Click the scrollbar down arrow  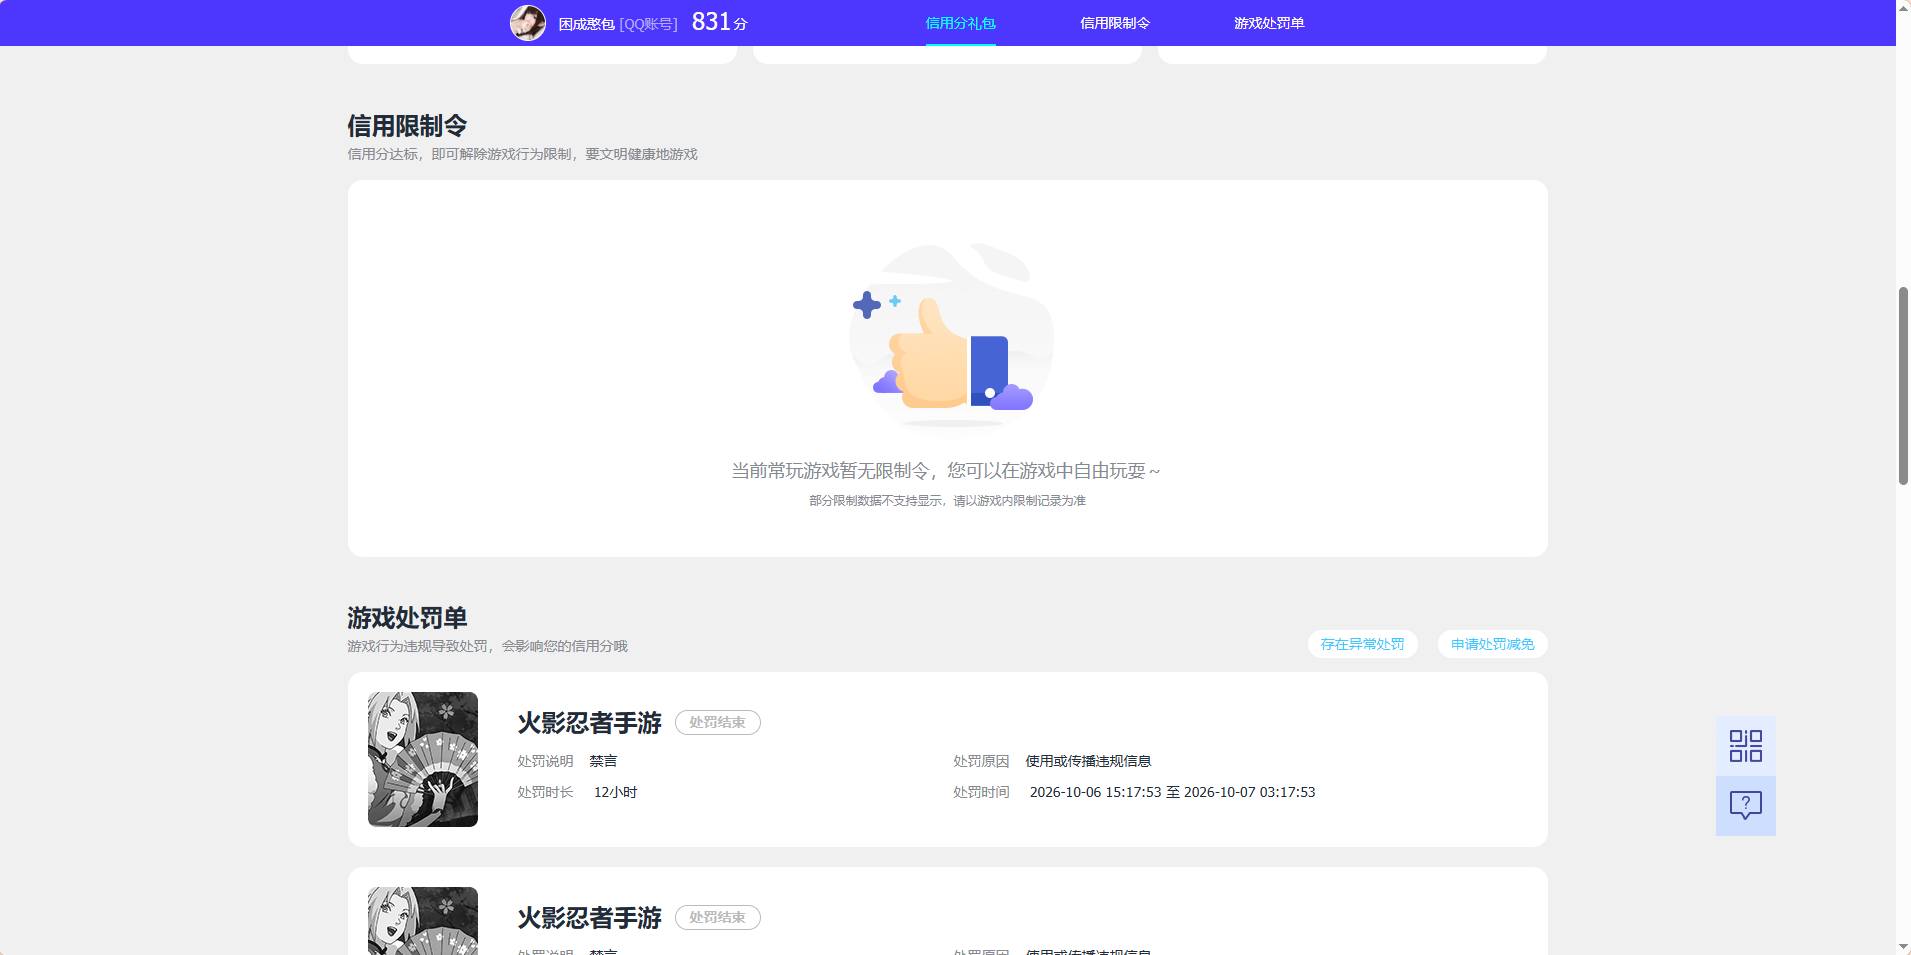tap(1903, 947)
